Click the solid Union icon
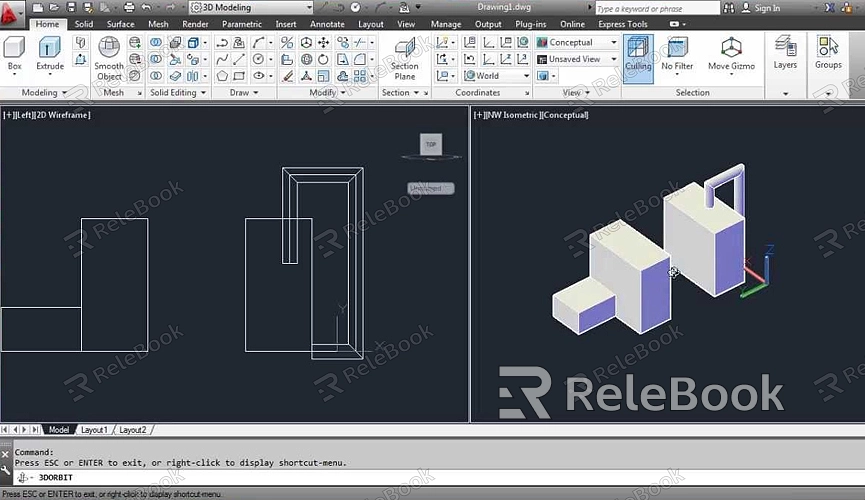The width and height of the screenshot is (865, 500). point(156,42)
